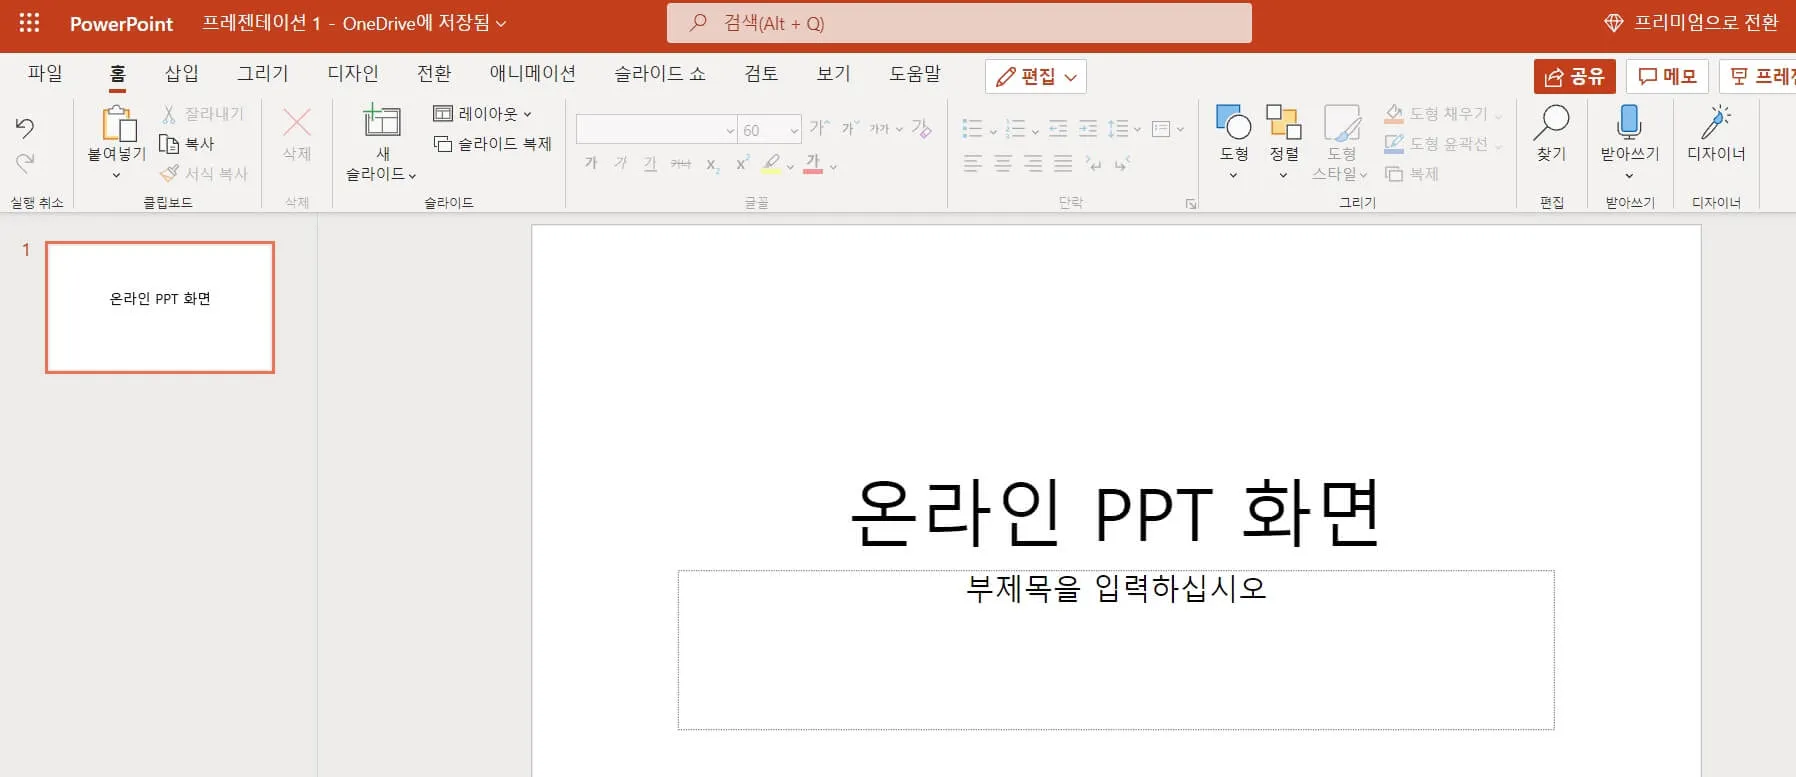Image resolution: width=1796 pixels, height=777 pixels.
Task: Toggle bold text formatting (가)
Action: click(591, 163)
